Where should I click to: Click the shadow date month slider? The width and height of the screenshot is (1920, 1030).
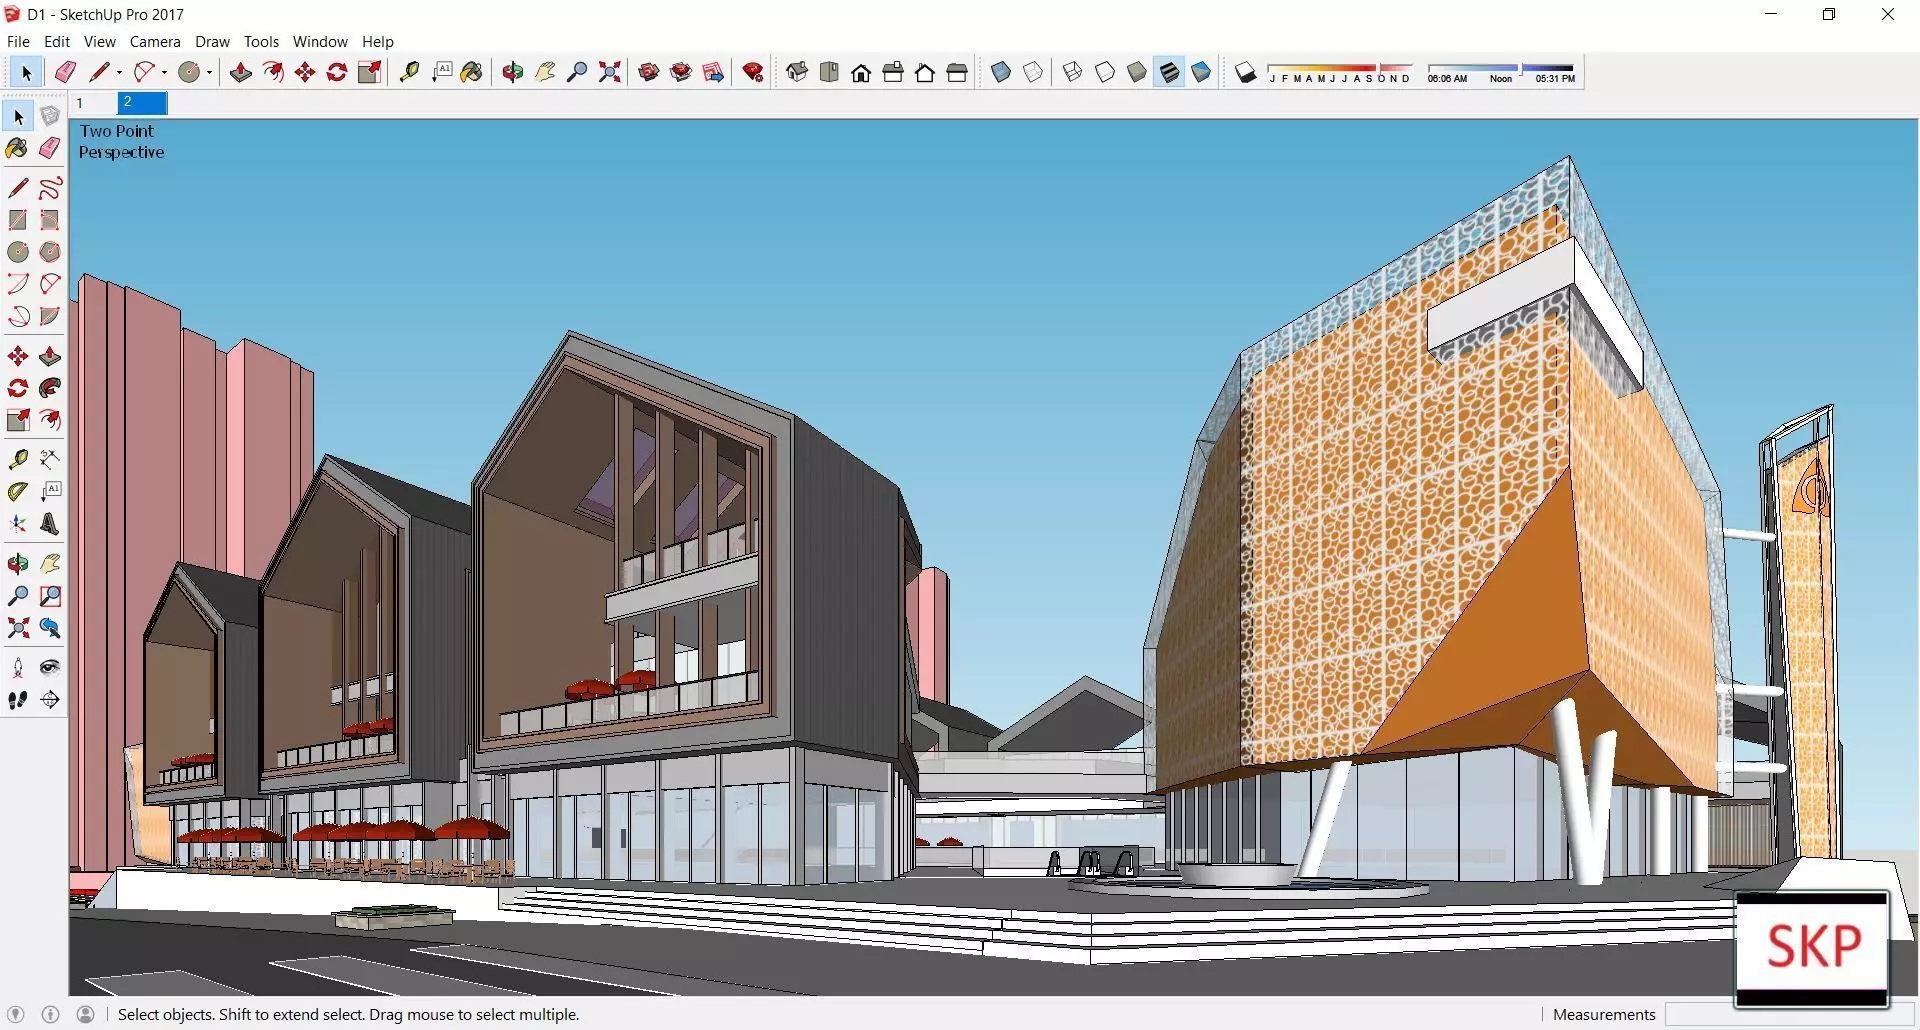(x=1340, y=72)
